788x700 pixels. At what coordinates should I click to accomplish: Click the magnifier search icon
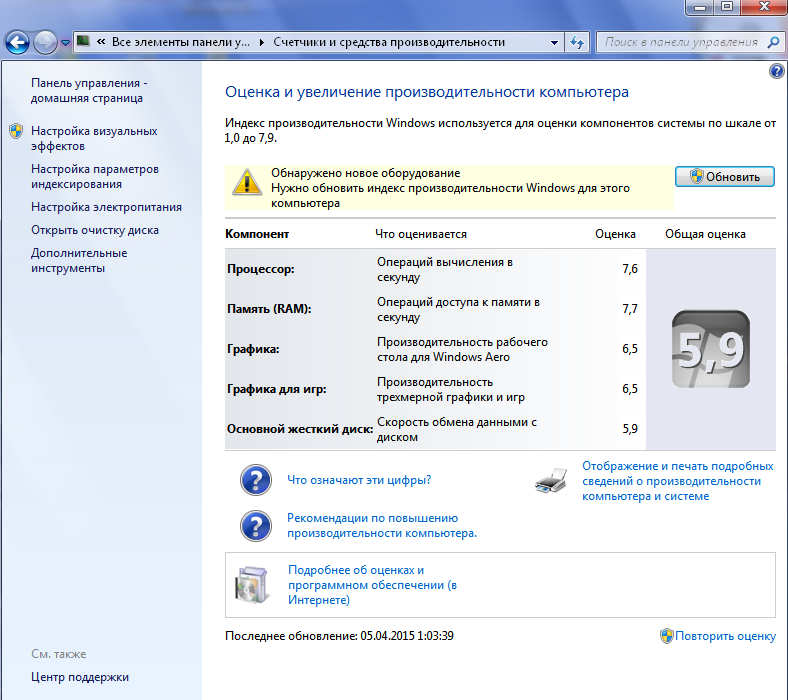coord(774,42)
